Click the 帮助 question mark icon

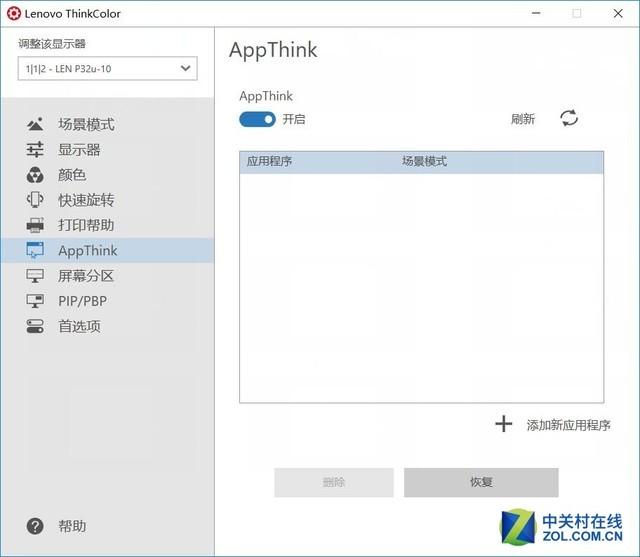[x=35, y=526]
